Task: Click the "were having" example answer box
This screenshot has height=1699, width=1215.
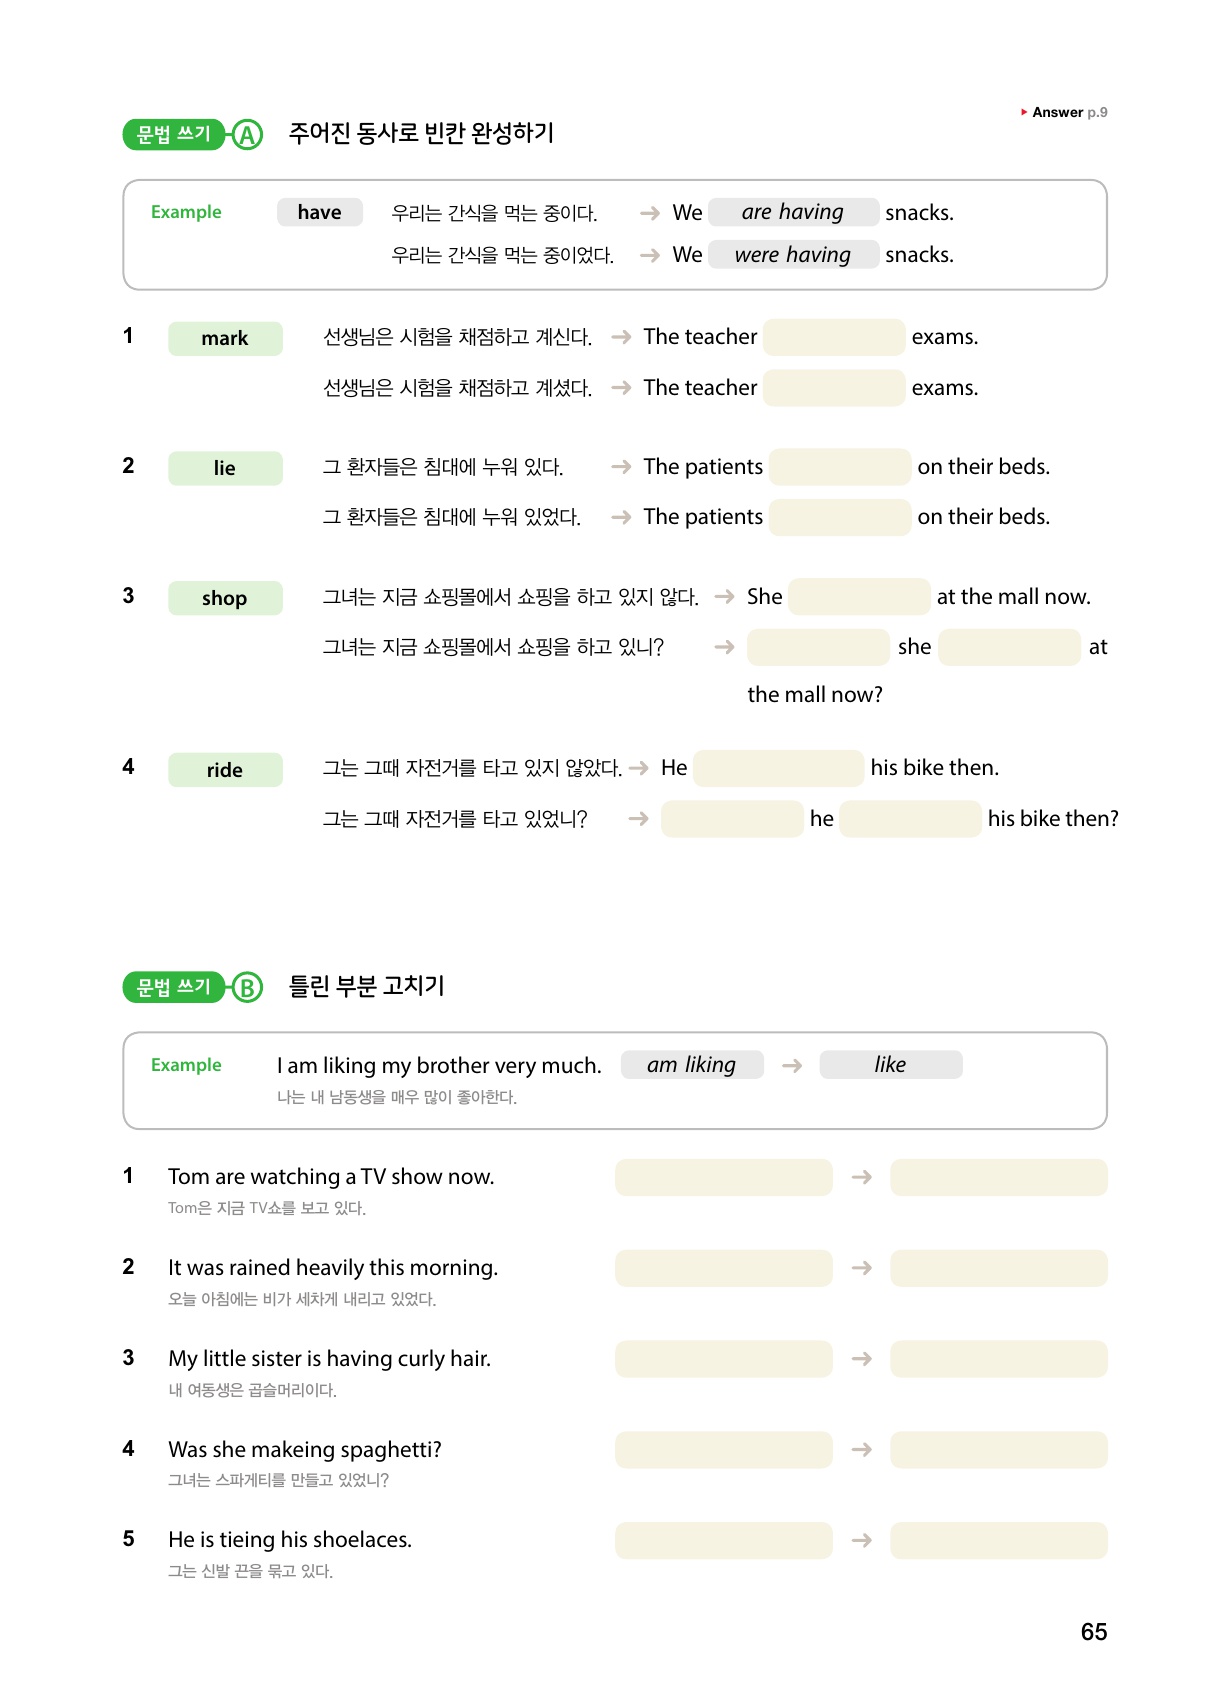Action: pyautogui.click(x=793, y=255)
